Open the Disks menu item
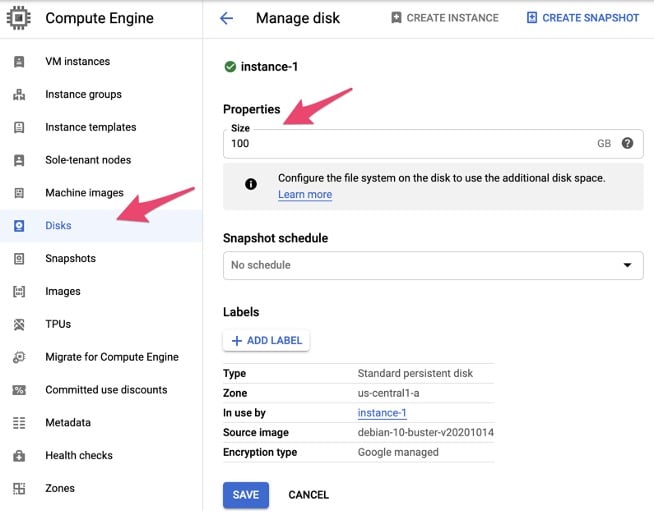The width and height of the screenshot is (654, 512). point(58,226)
